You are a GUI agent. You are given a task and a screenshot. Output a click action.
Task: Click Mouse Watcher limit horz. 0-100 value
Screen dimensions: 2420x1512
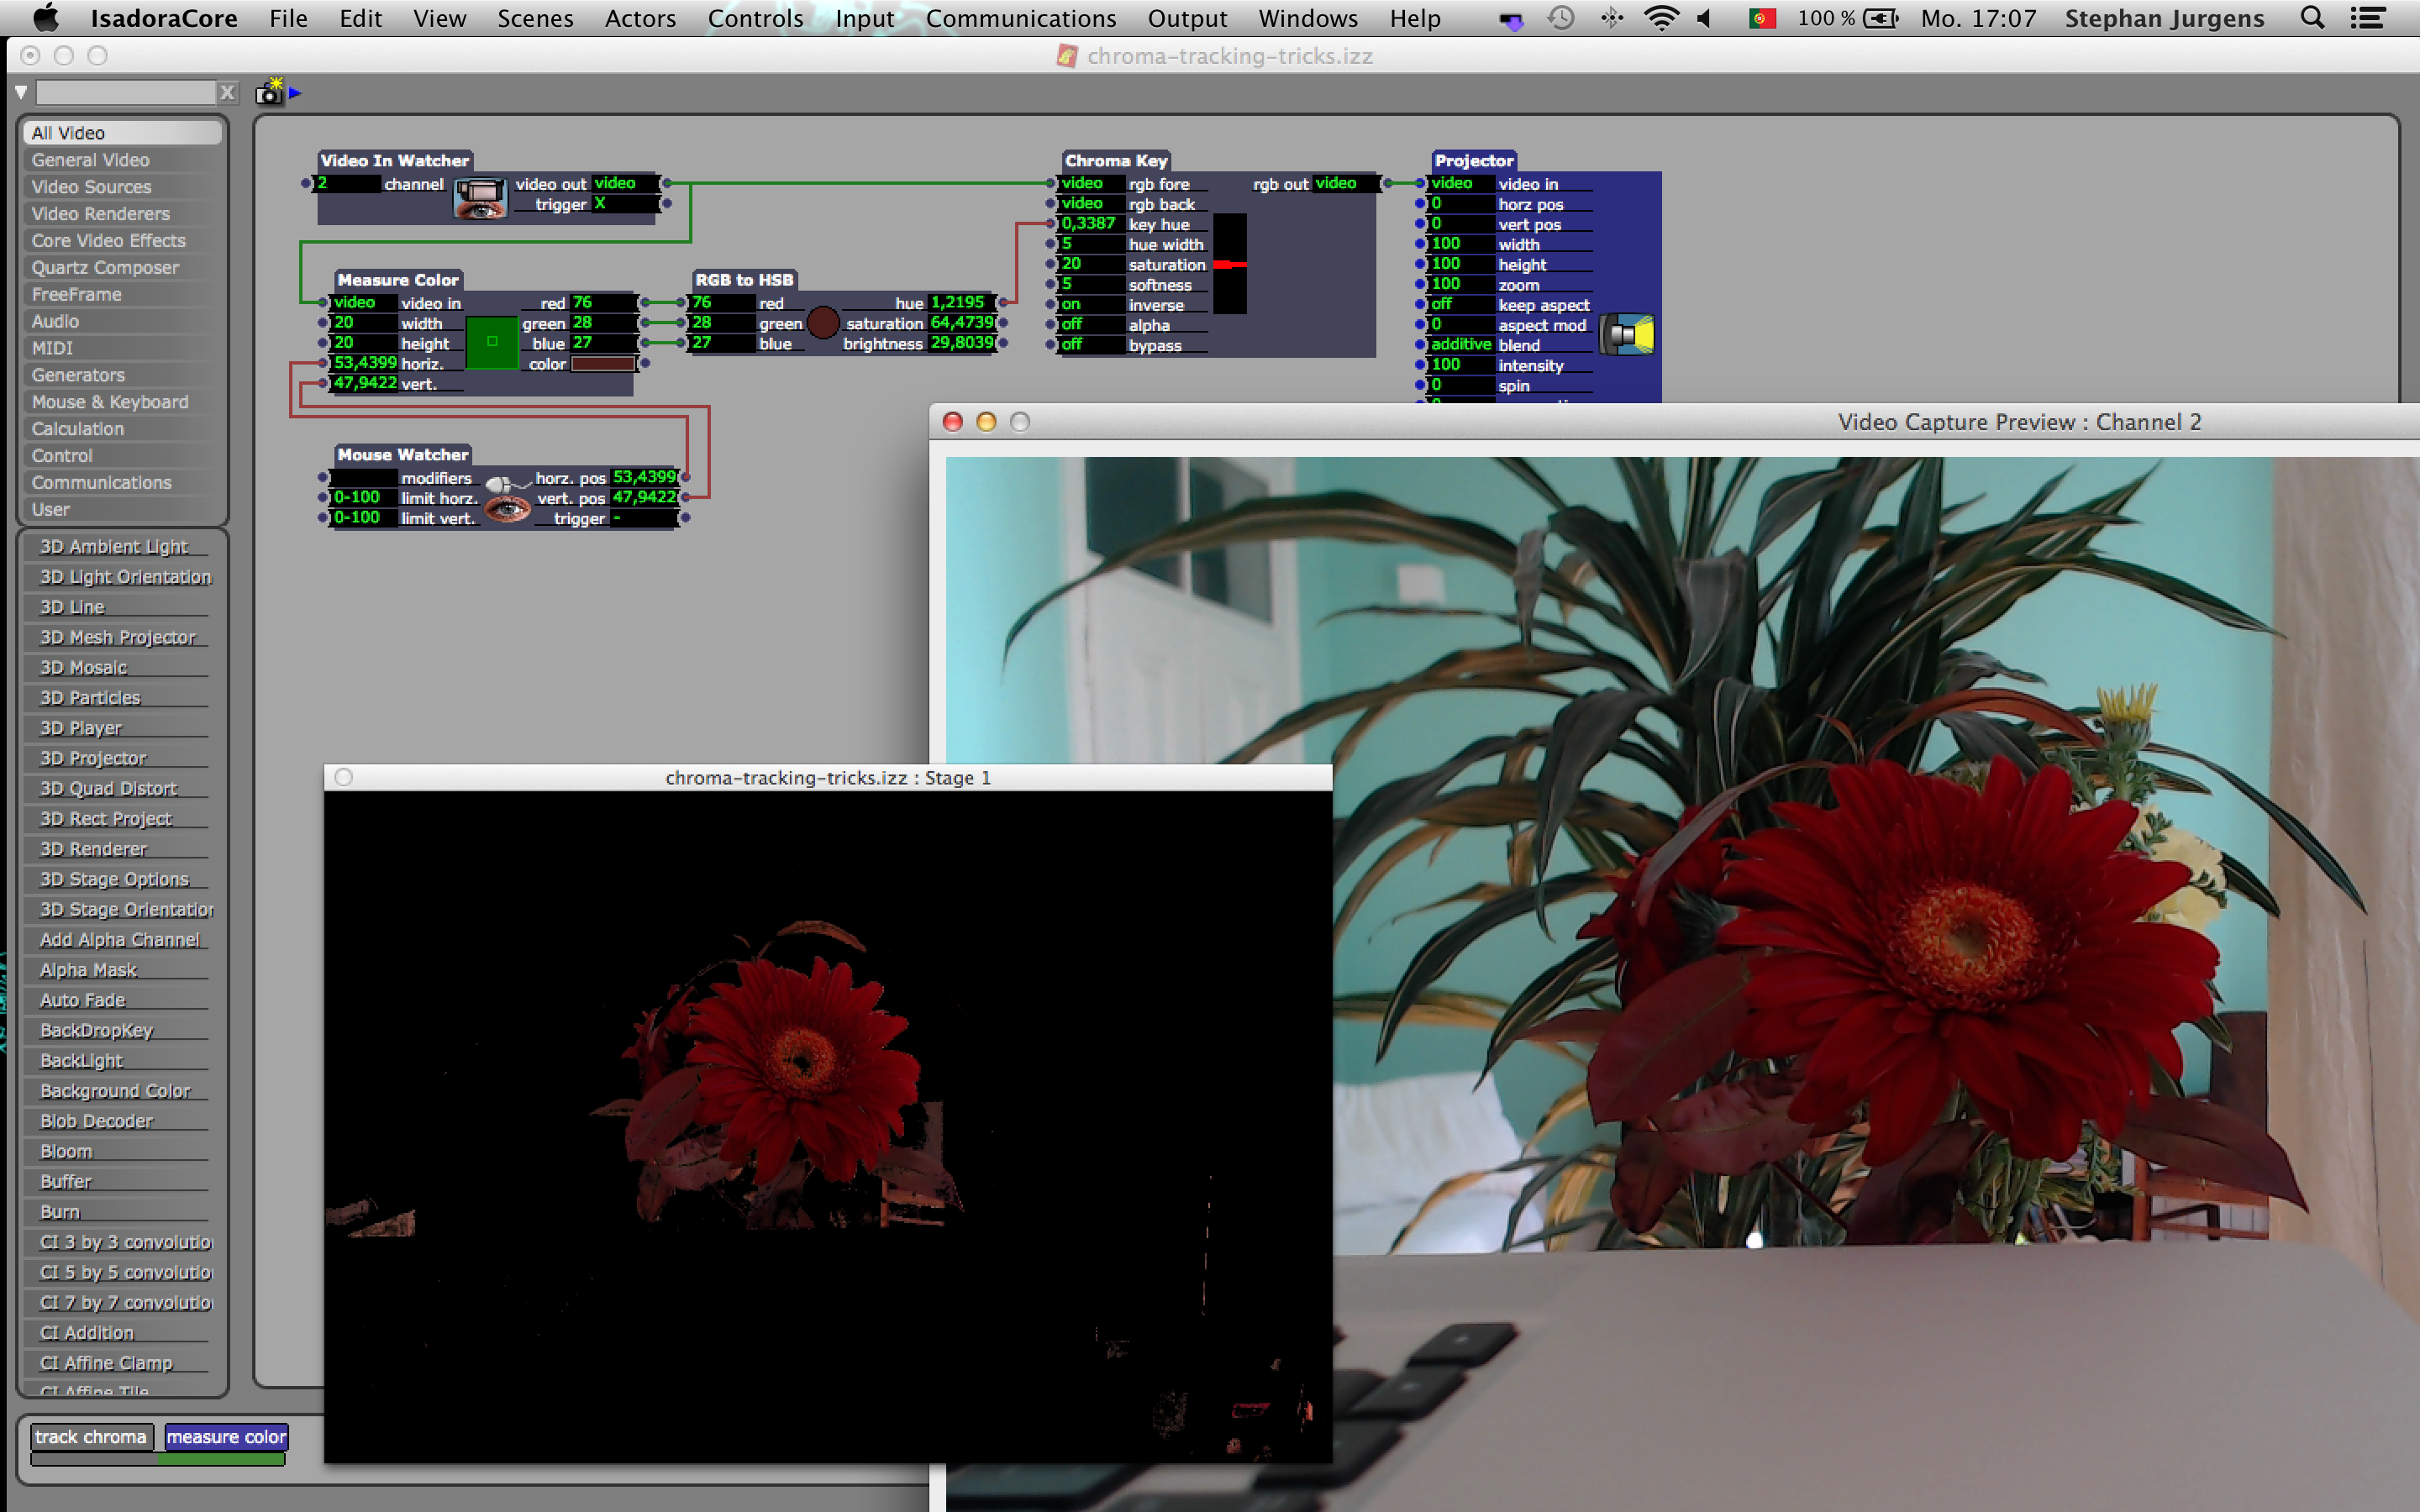pos(364,497)
